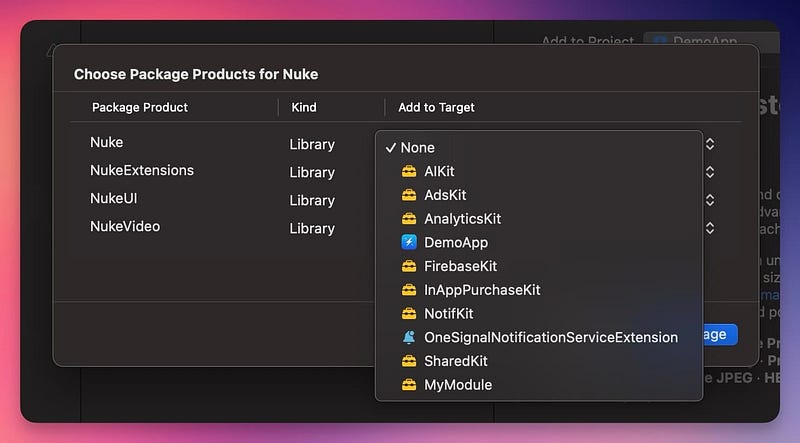Click the Package Product column header

(140, 107)
